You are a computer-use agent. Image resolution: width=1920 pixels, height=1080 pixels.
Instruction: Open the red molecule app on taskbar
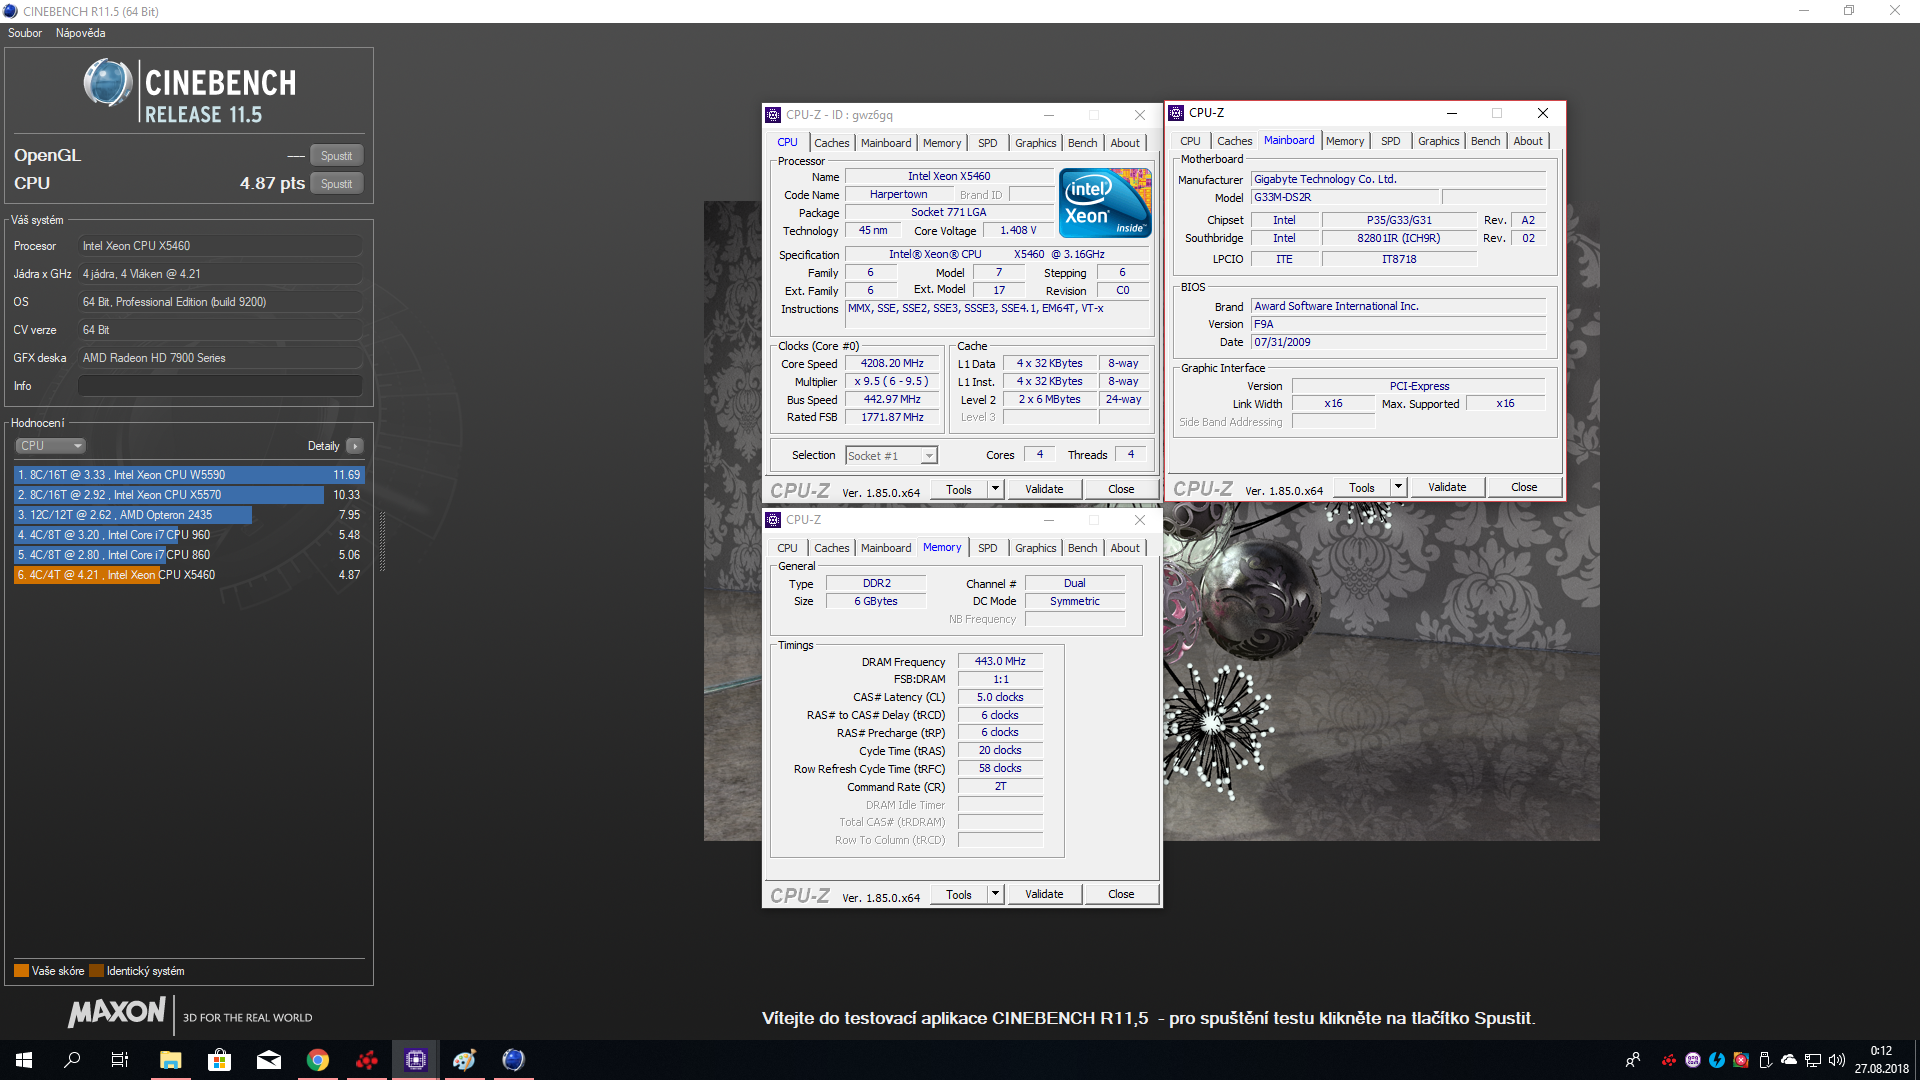click(367, 1060)
